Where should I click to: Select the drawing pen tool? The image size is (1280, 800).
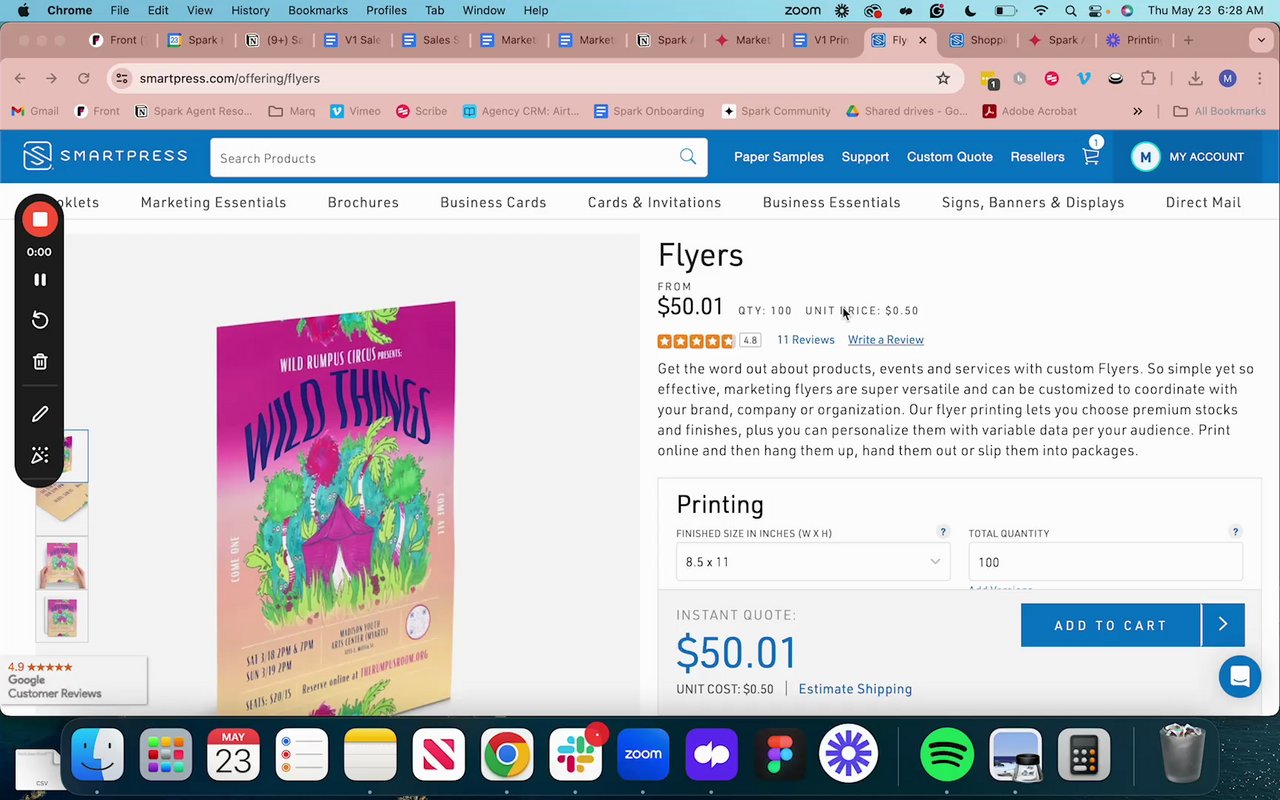pyautogui.click(x=40, y=413)
